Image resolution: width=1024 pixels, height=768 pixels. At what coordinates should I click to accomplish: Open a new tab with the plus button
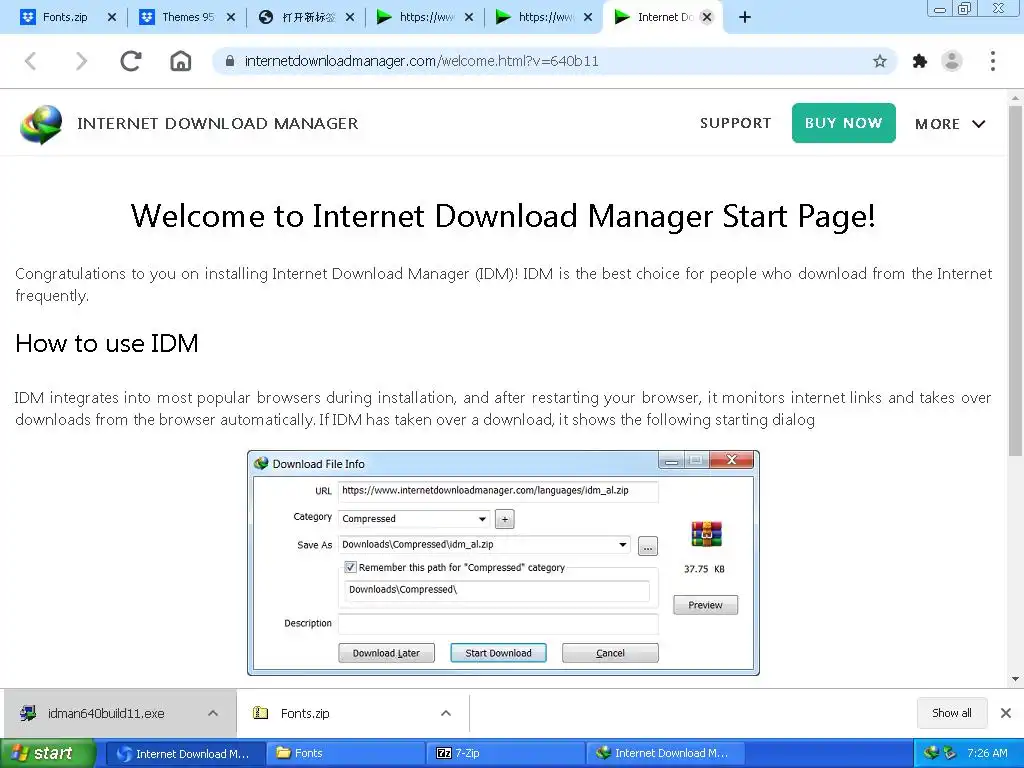click(x=744, y=18)
